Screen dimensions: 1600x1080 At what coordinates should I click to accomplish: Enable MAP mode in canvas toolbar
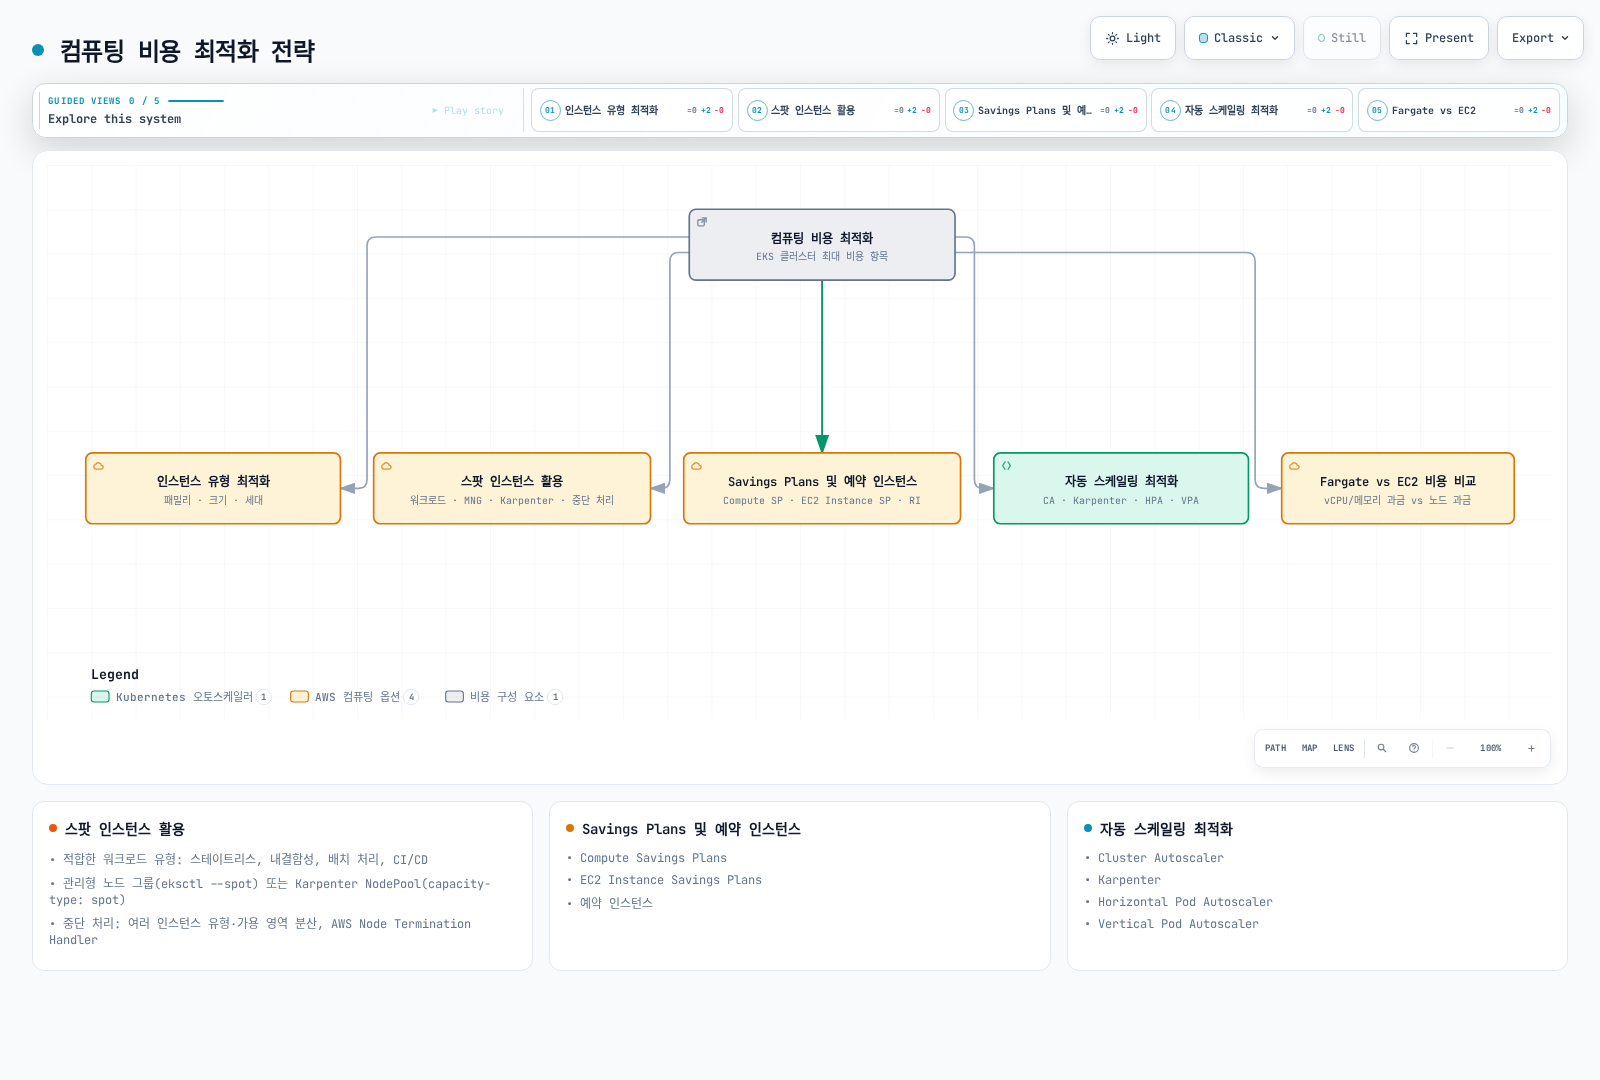[x=1309, y=748]
